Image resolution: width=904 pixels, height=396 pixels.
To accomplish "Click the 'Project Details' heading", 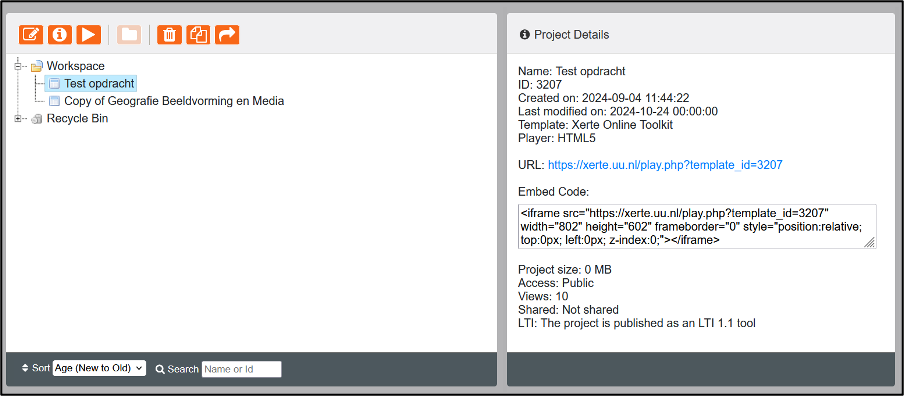I will pyautogui.click(x=571, y=35).
